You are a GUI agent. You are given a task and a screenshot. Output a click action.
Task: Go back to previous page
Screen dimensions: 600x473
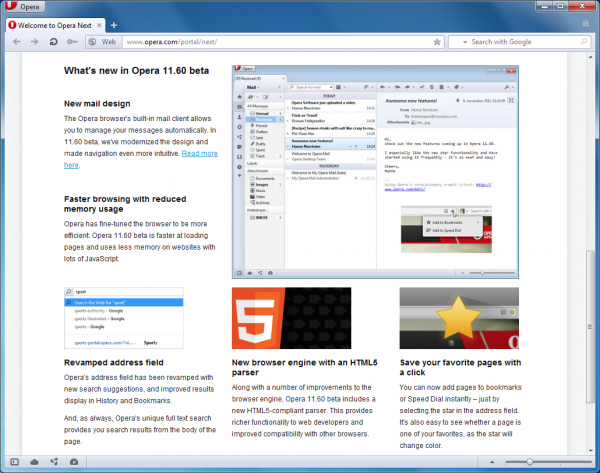click(x=16, y=42)
